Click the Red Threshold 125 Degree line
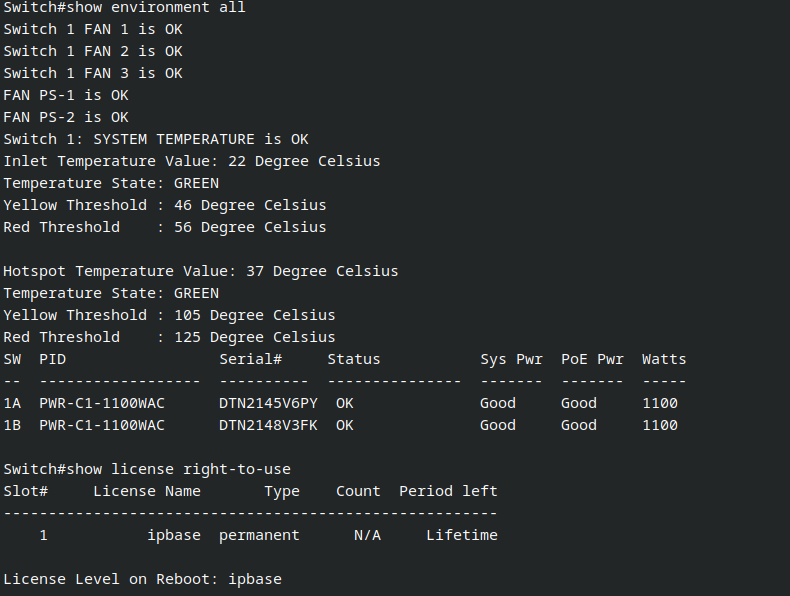 pyautogui.click(x=169, y=337)
